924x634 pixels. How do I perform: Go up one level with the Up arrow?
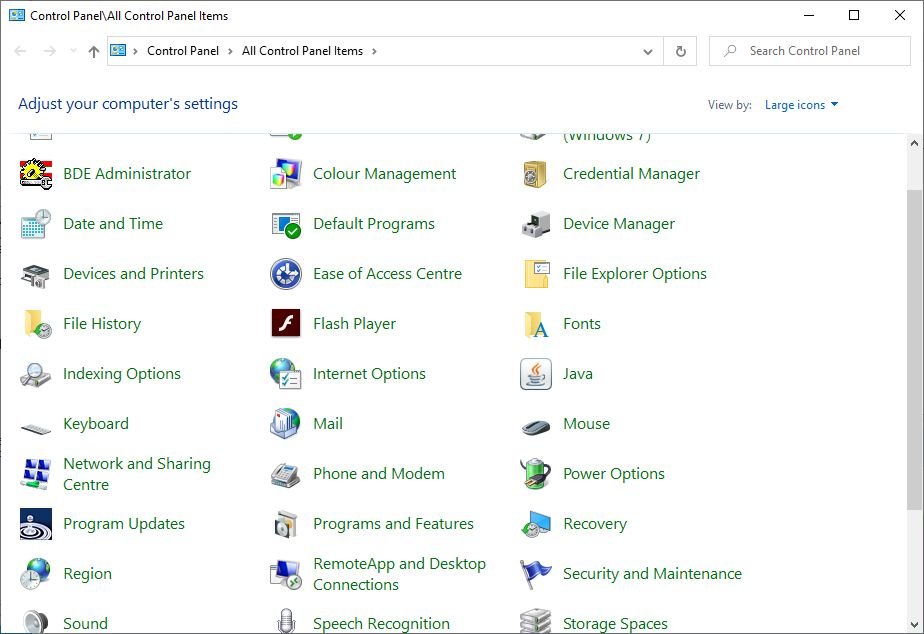[x=94, y=52]
